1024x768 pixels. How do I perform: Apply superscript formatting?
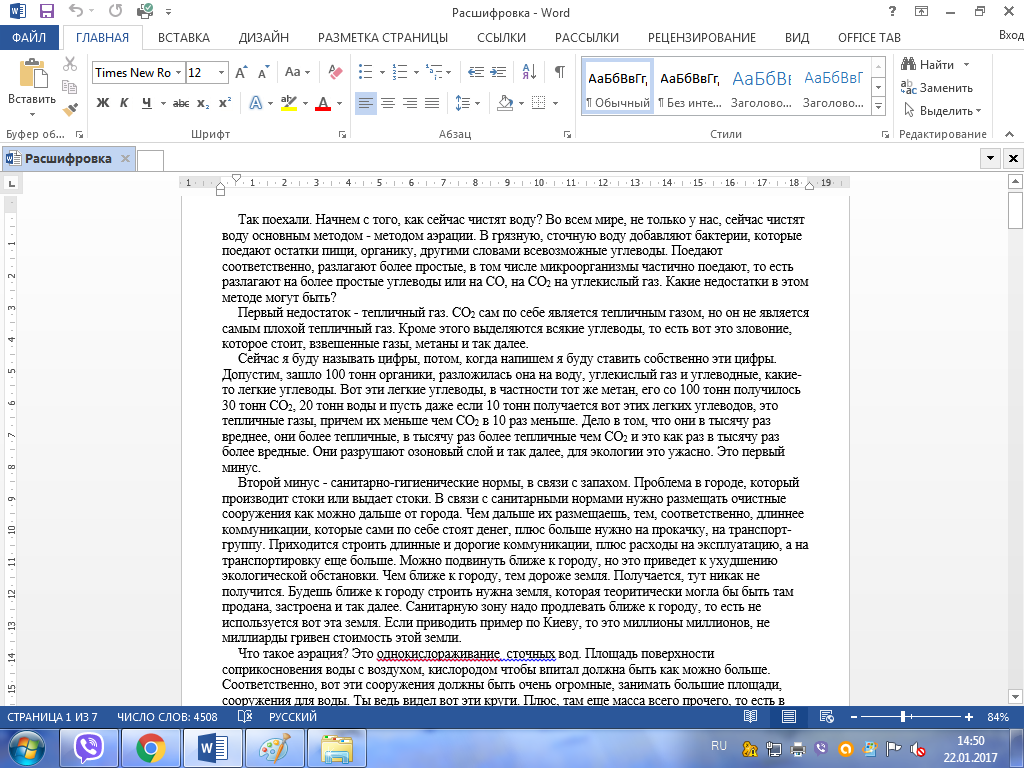[x=225, y=103]
